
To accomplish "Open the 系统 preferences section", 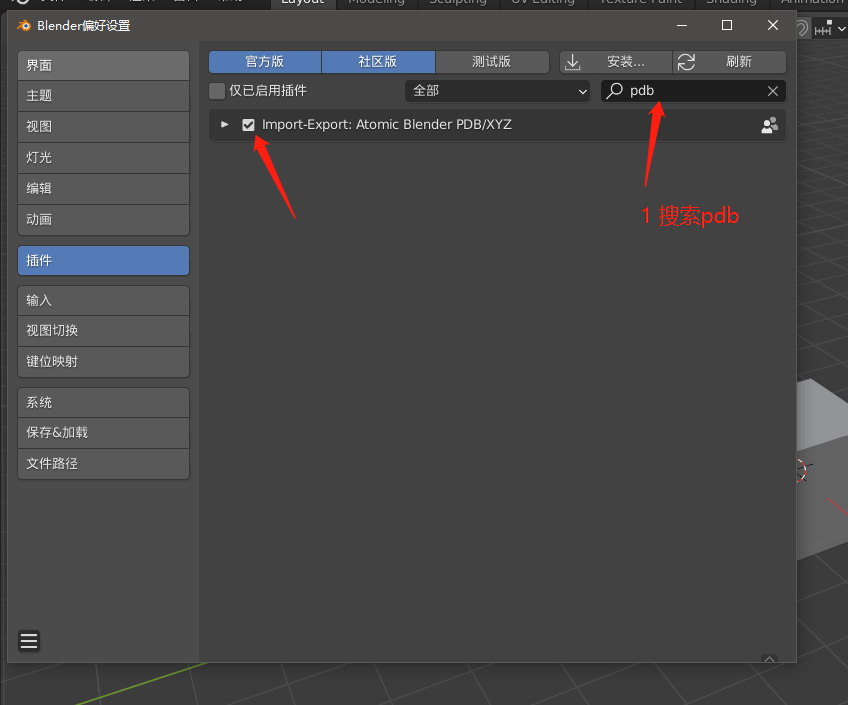I will click(103, 403).
